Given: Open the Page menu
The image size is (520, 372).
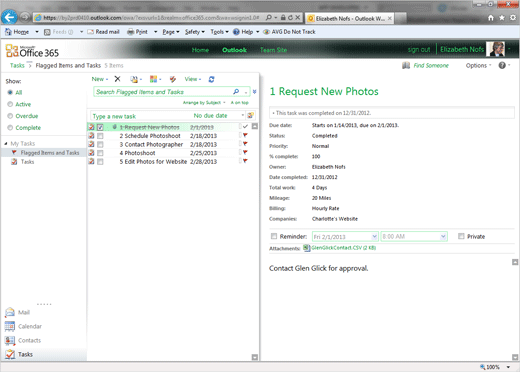Looking at the screenshot, I should coord(171,32).
